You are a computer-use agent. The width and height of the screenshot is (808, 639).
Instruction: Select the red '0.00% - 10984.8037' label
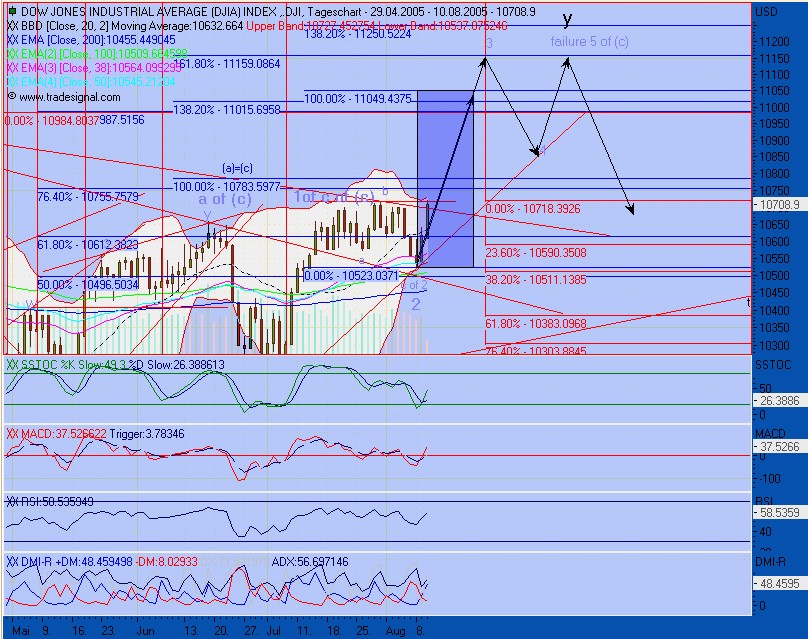(x=52, y=121)
